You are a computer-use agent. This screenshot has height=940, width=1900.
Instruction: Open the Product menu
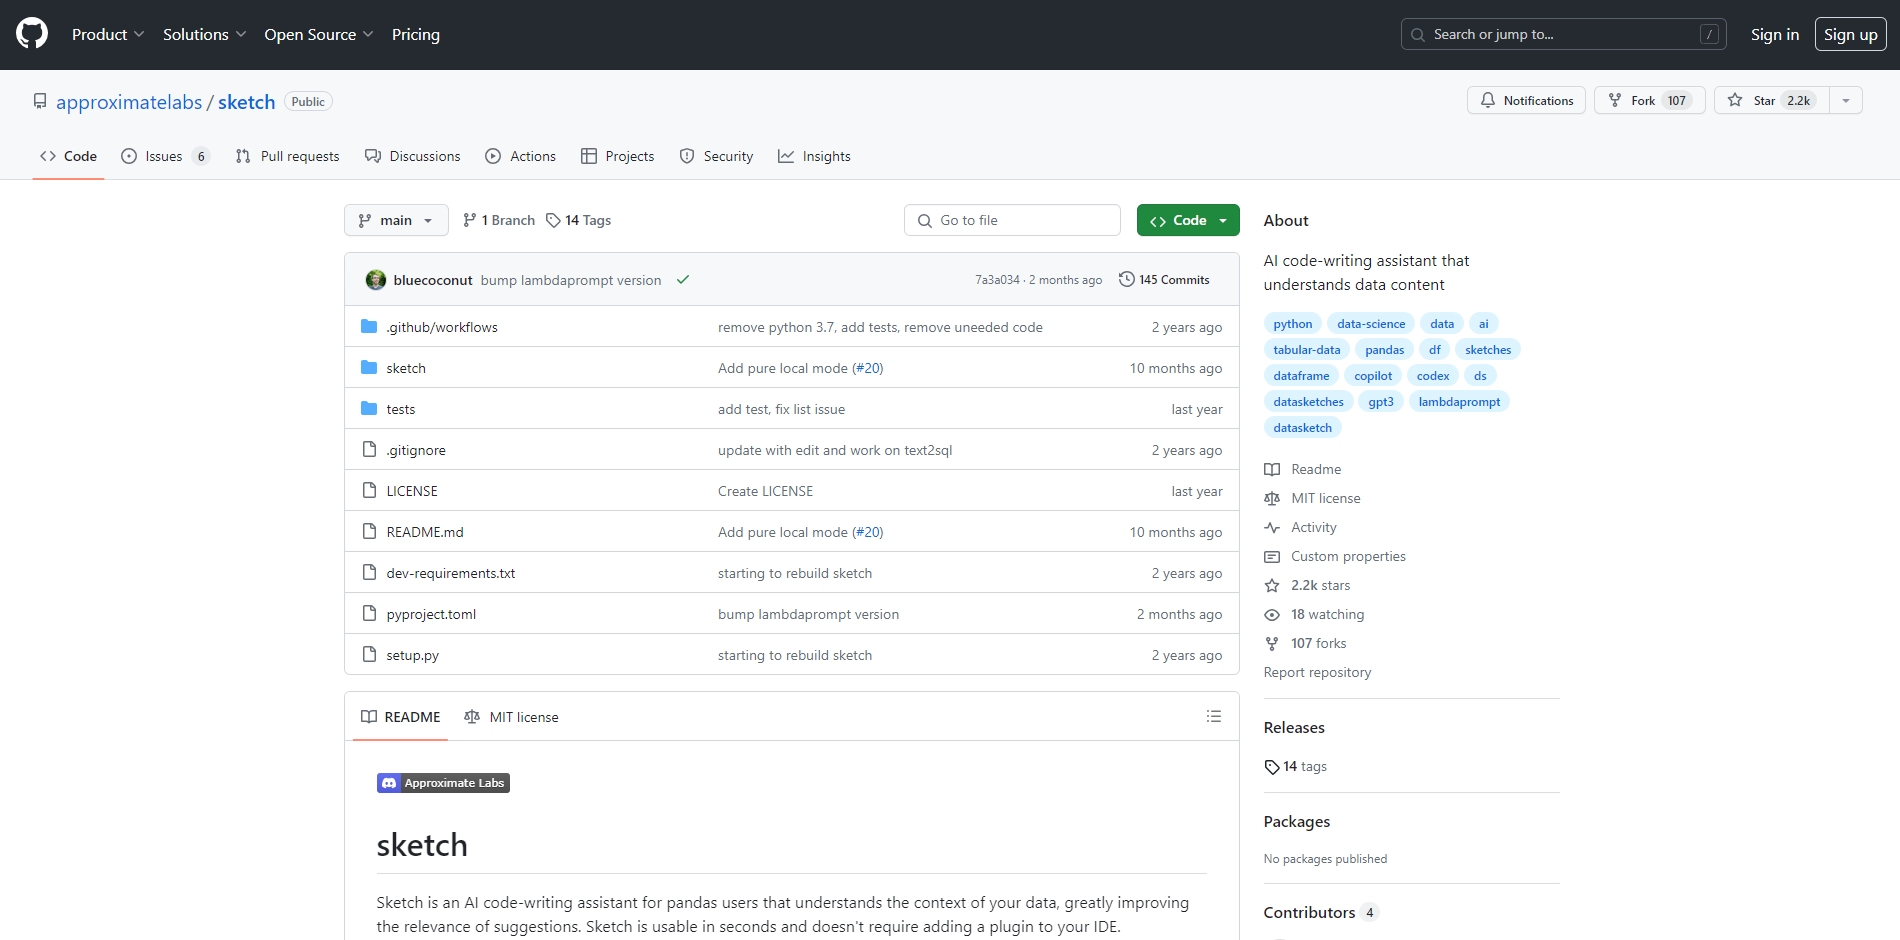coord(108,34)
